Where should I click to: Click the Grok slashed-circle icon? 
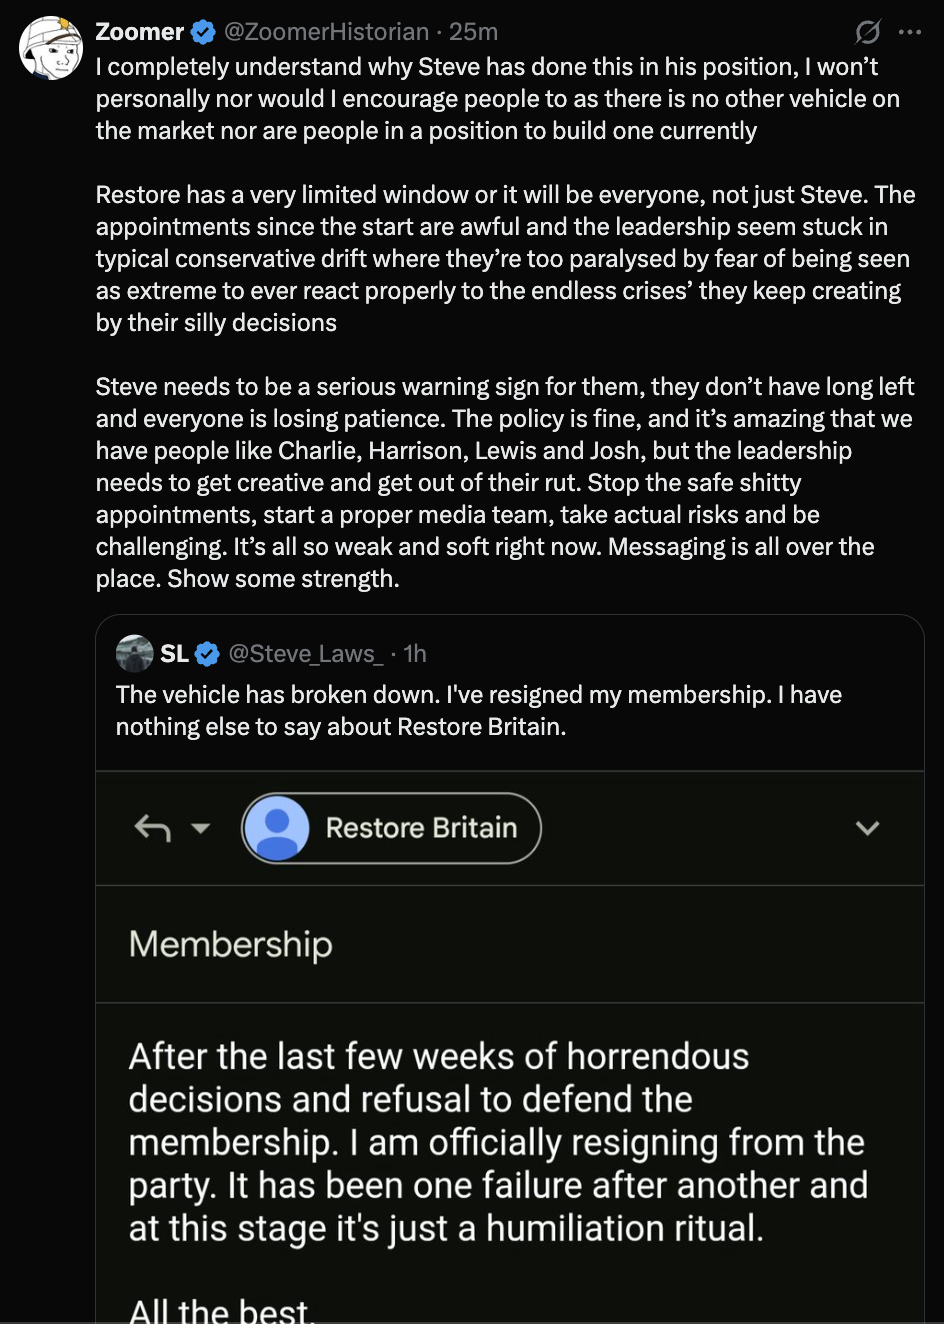coord(867,33)
